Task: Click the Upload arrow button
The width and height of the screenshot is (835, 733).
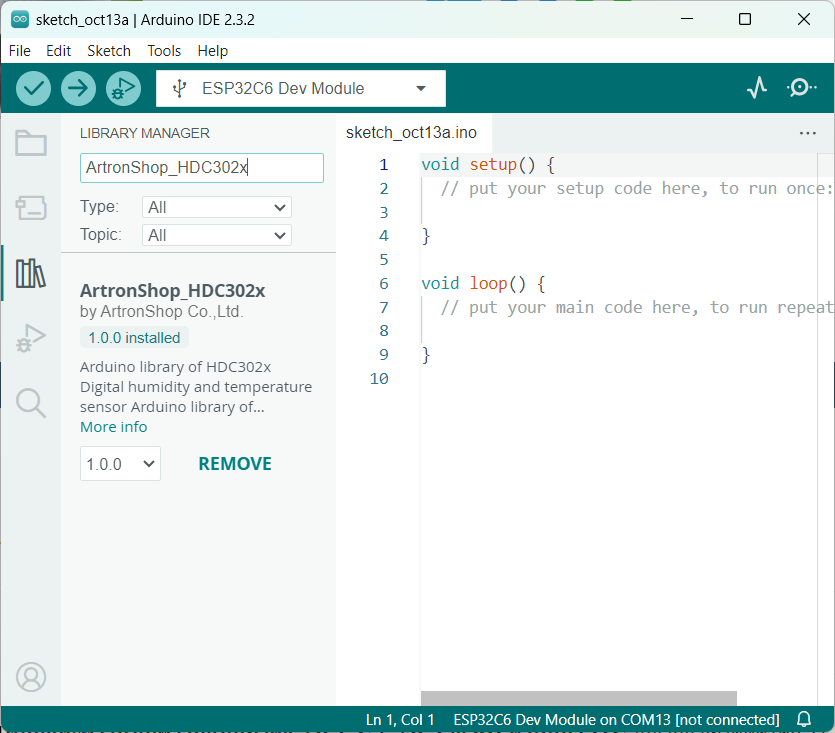Action: (x=78, y=88)
